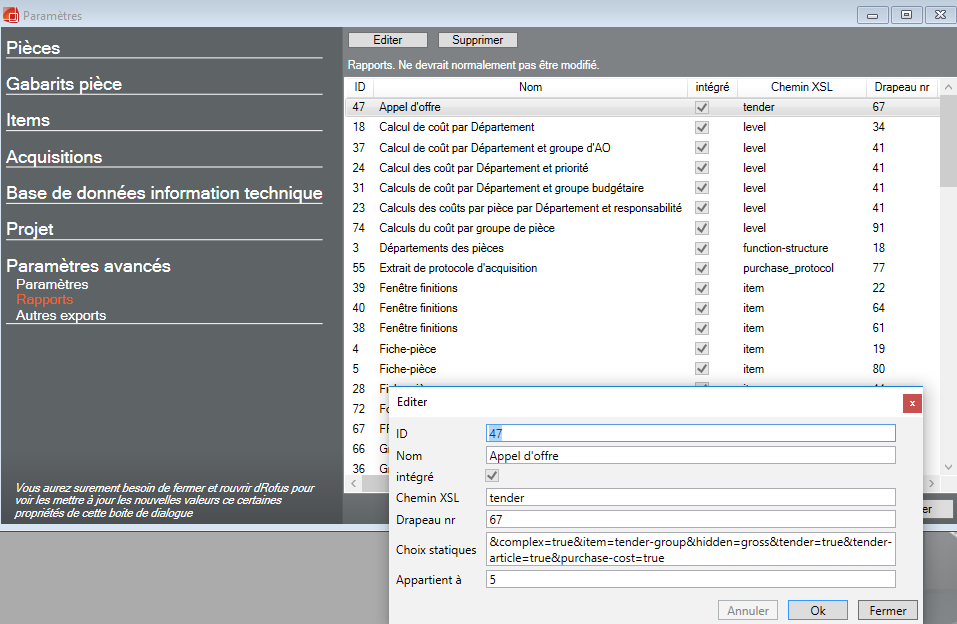The width and height of the screenshot is (957, 624).
Task: Toggle intégré checkbox for Départements des pièces
Action: [702, 248]
